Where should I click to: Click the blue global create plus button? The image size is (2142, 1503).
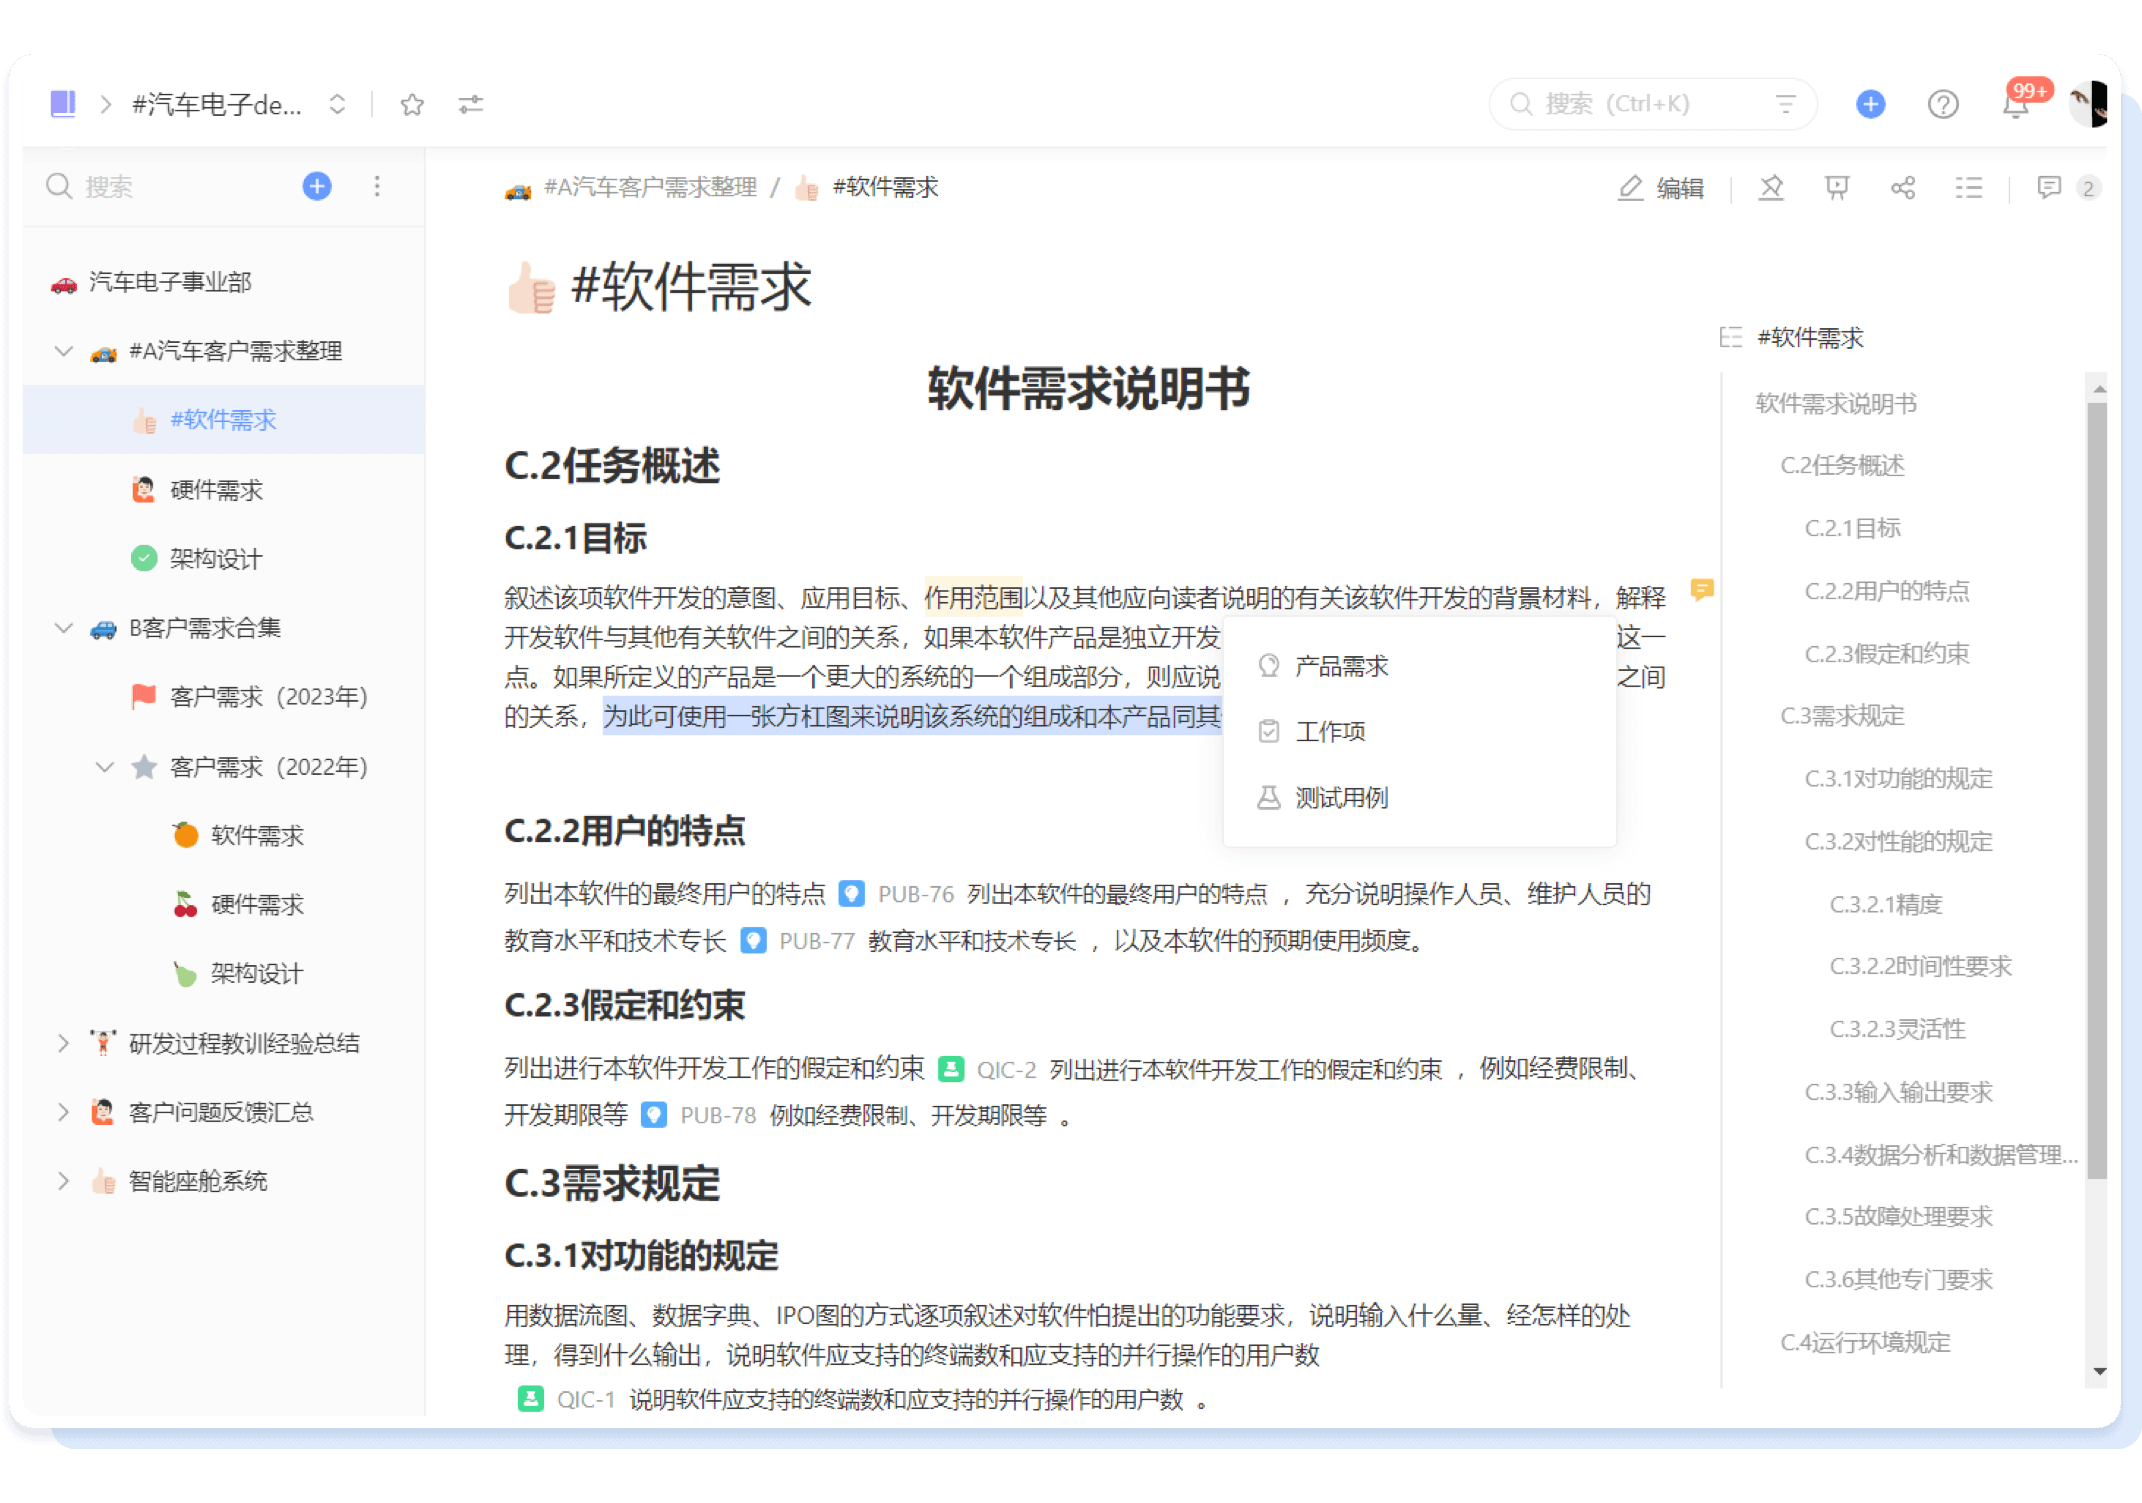click(1870, 104)
